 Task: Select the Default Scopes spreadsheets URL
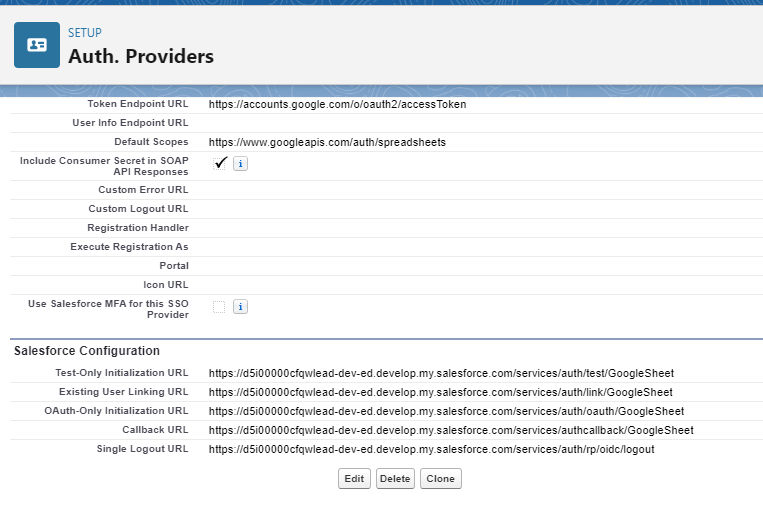[327, 142]
